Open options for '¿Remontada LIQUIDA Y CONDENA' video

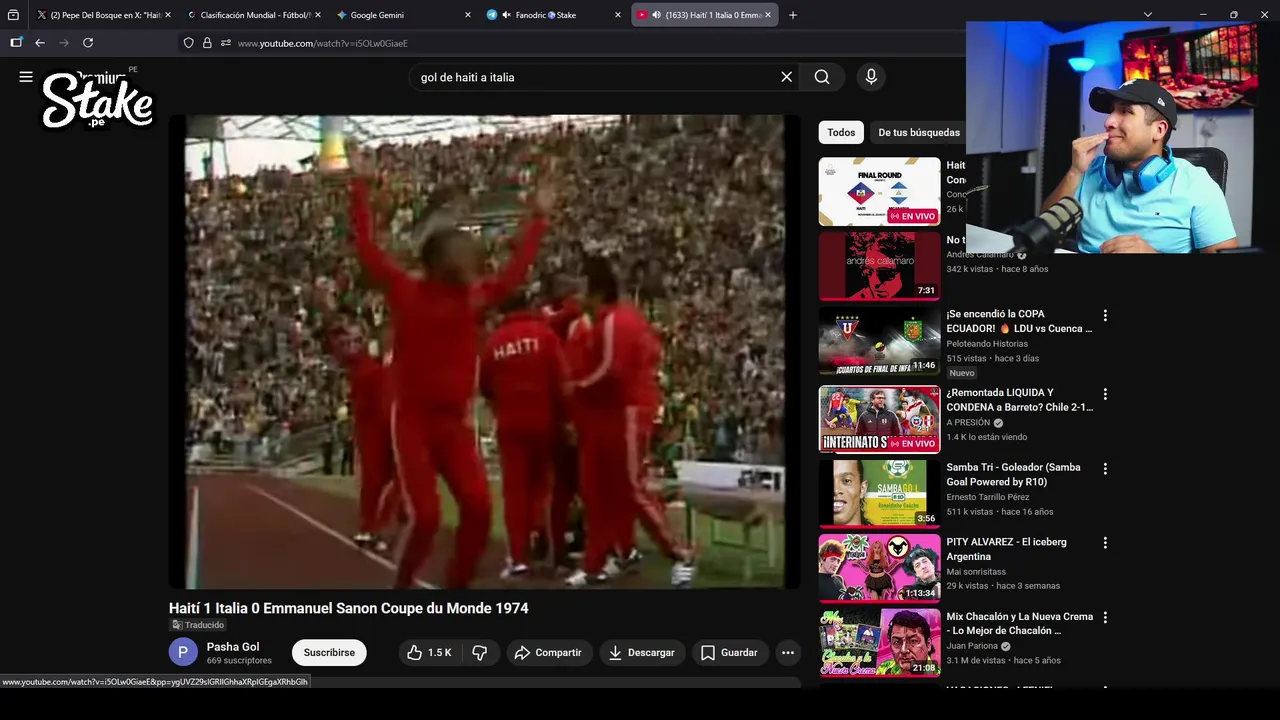[1105, 395]
